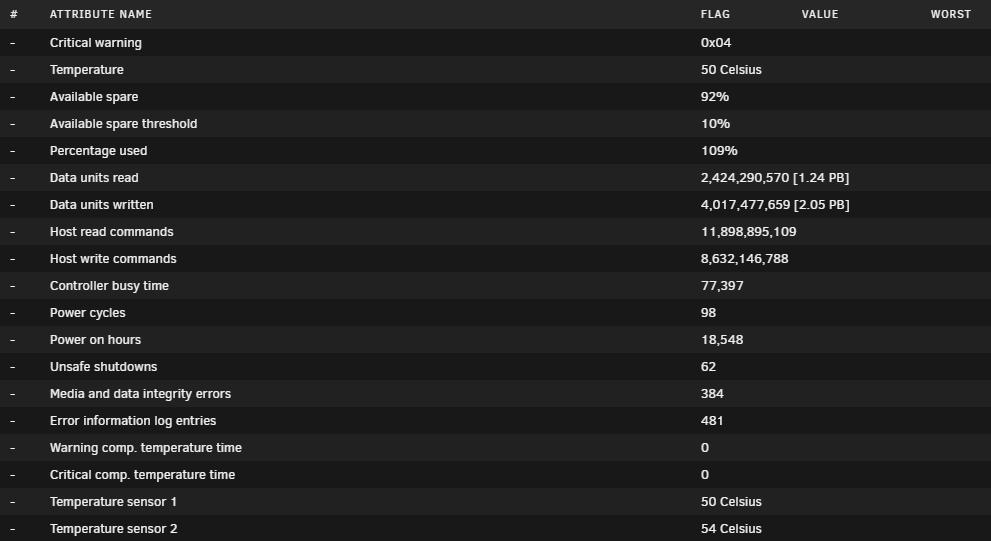Screen dimensions: 991x541
Task: Click the FLAG column header
Action: coord(715,14)
